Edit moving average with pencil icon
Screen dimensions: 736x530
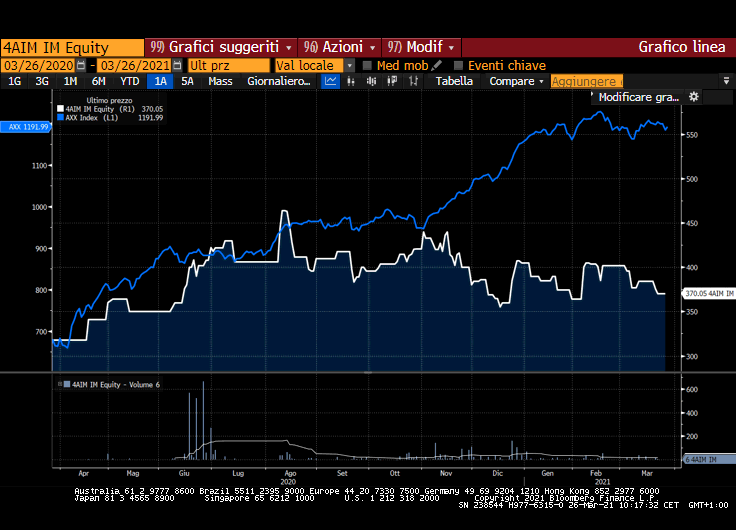pyautogui.click(x=436, y=65)
